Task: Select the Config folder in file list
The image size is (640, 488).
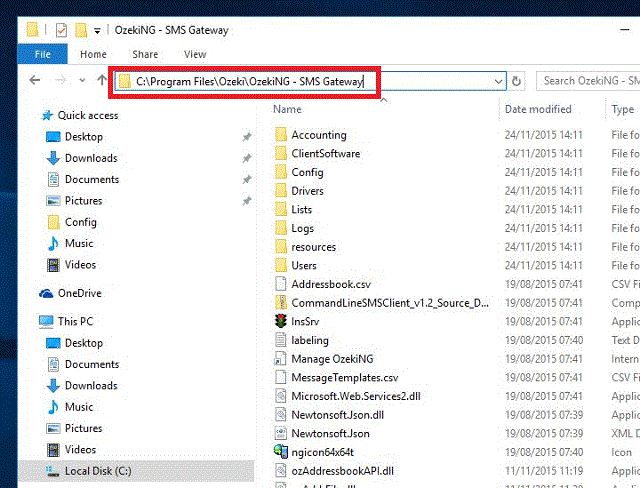Action: point(308,172)
